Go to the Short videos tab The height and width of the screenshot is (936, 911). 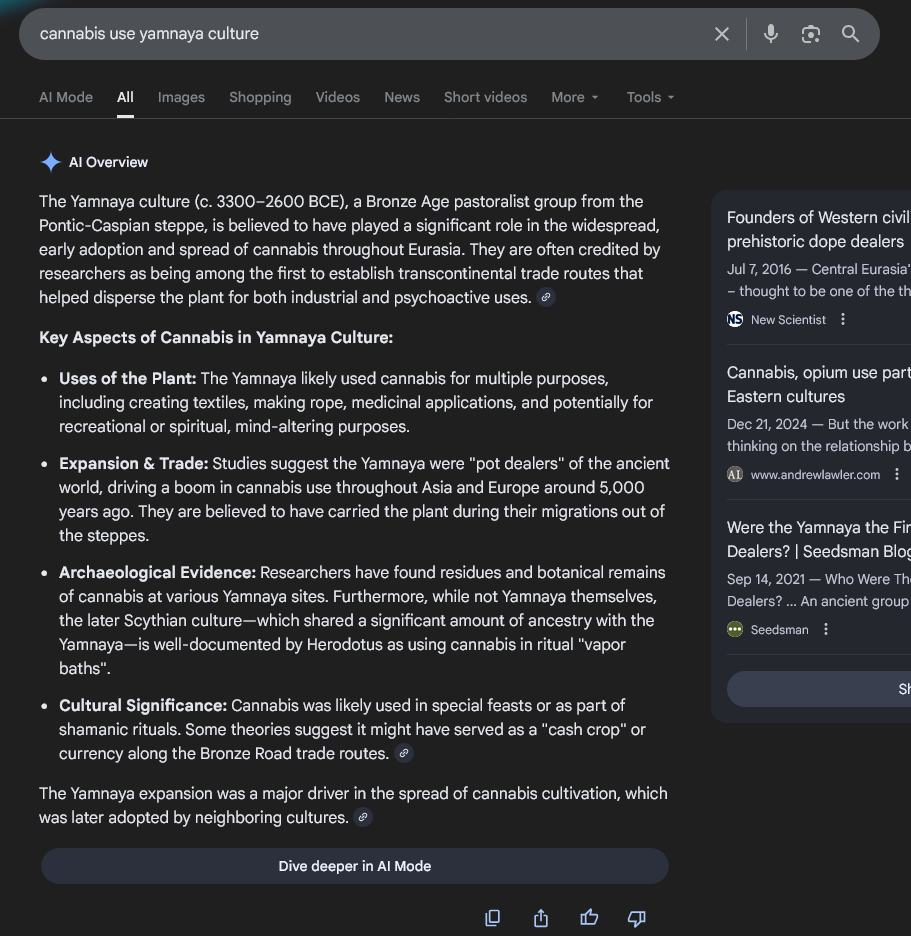485,97
